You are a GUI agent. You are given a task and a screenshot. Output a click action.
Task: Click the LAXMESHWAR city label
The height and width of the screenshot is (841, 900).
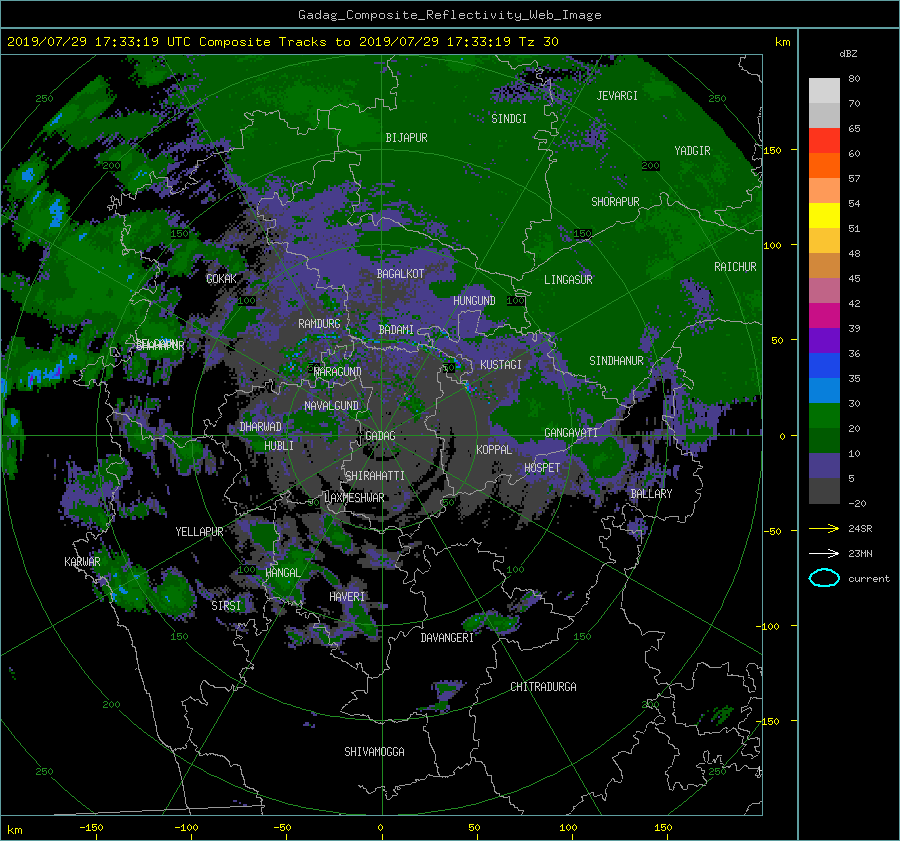(354, 498)
